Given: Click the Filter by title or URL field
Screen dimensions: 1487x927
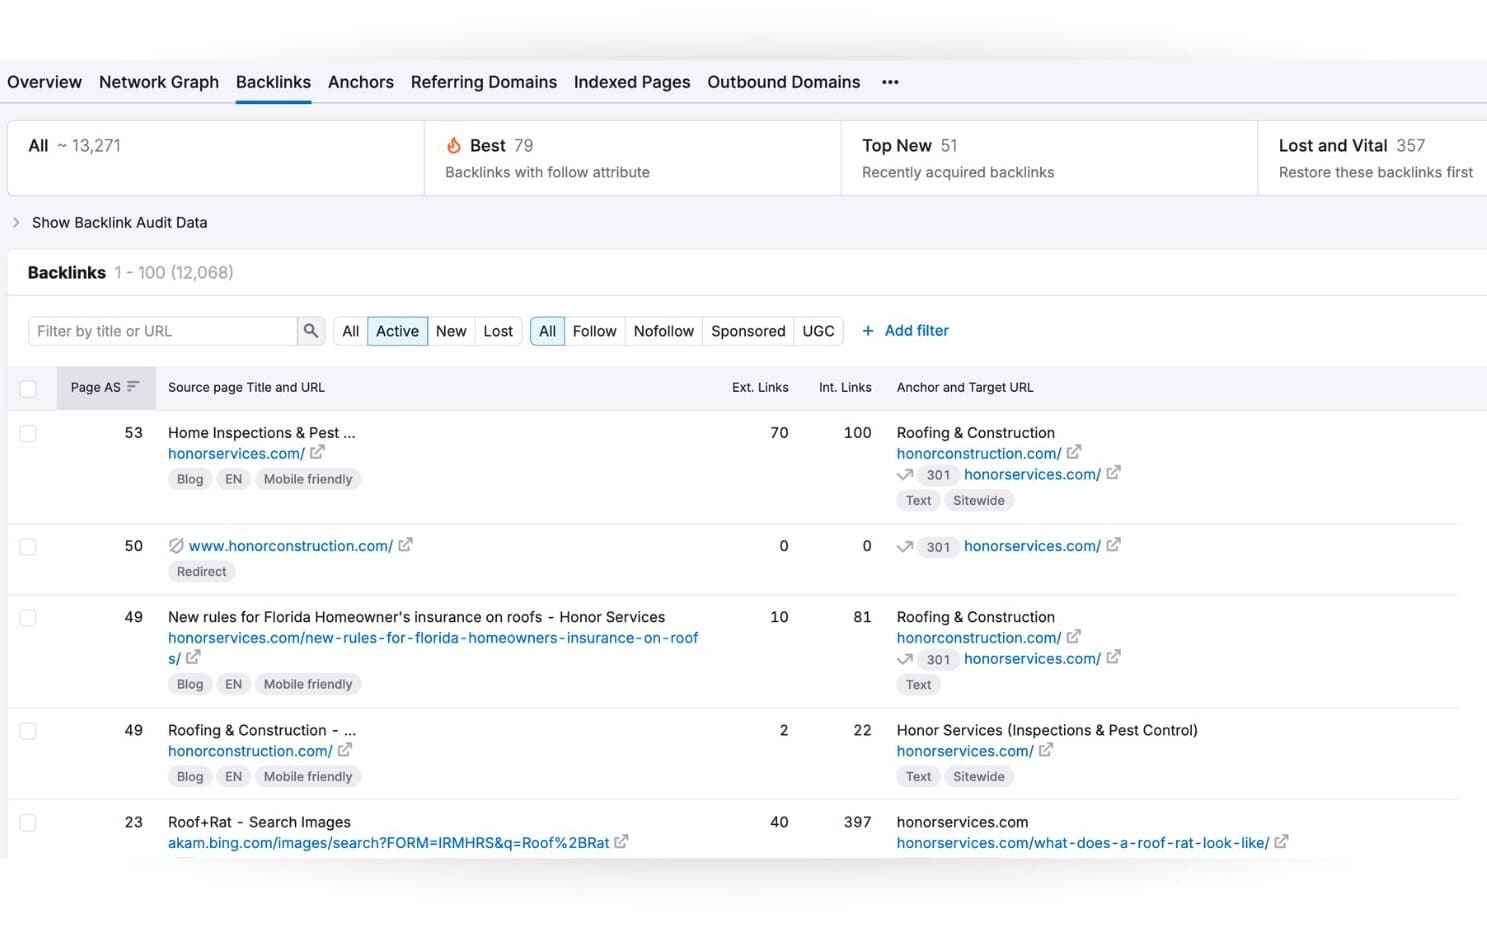Looking at the screenshot, I should tap(163, 331).
